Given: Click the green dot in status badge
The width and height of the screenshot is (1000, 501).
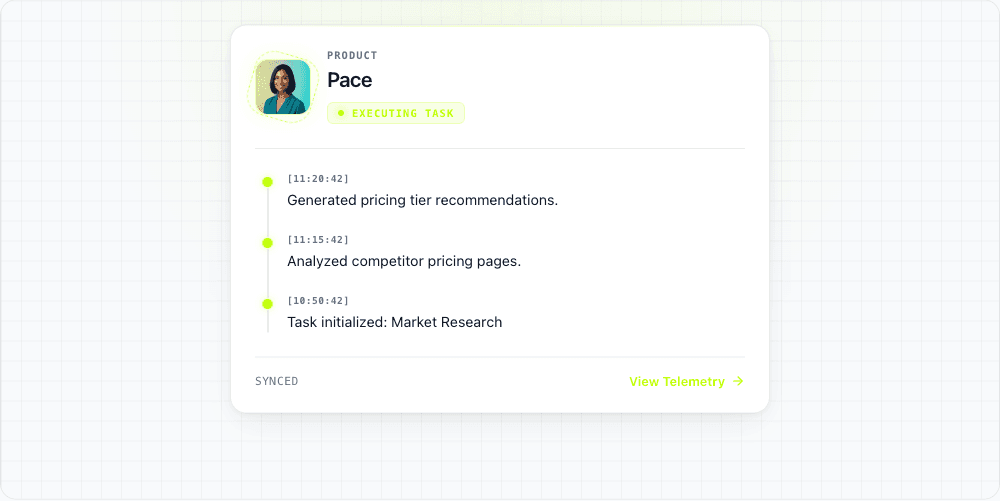Looking at the screenshot, I should click(x=340, y=113).
